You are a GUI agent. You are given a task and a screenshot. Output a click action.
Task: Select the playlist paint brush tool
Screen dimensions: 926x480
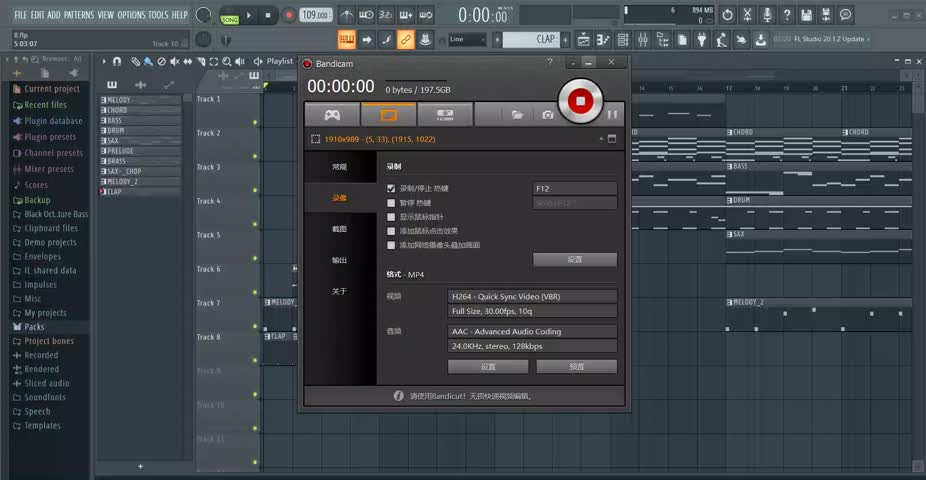[x=148, y=61]
